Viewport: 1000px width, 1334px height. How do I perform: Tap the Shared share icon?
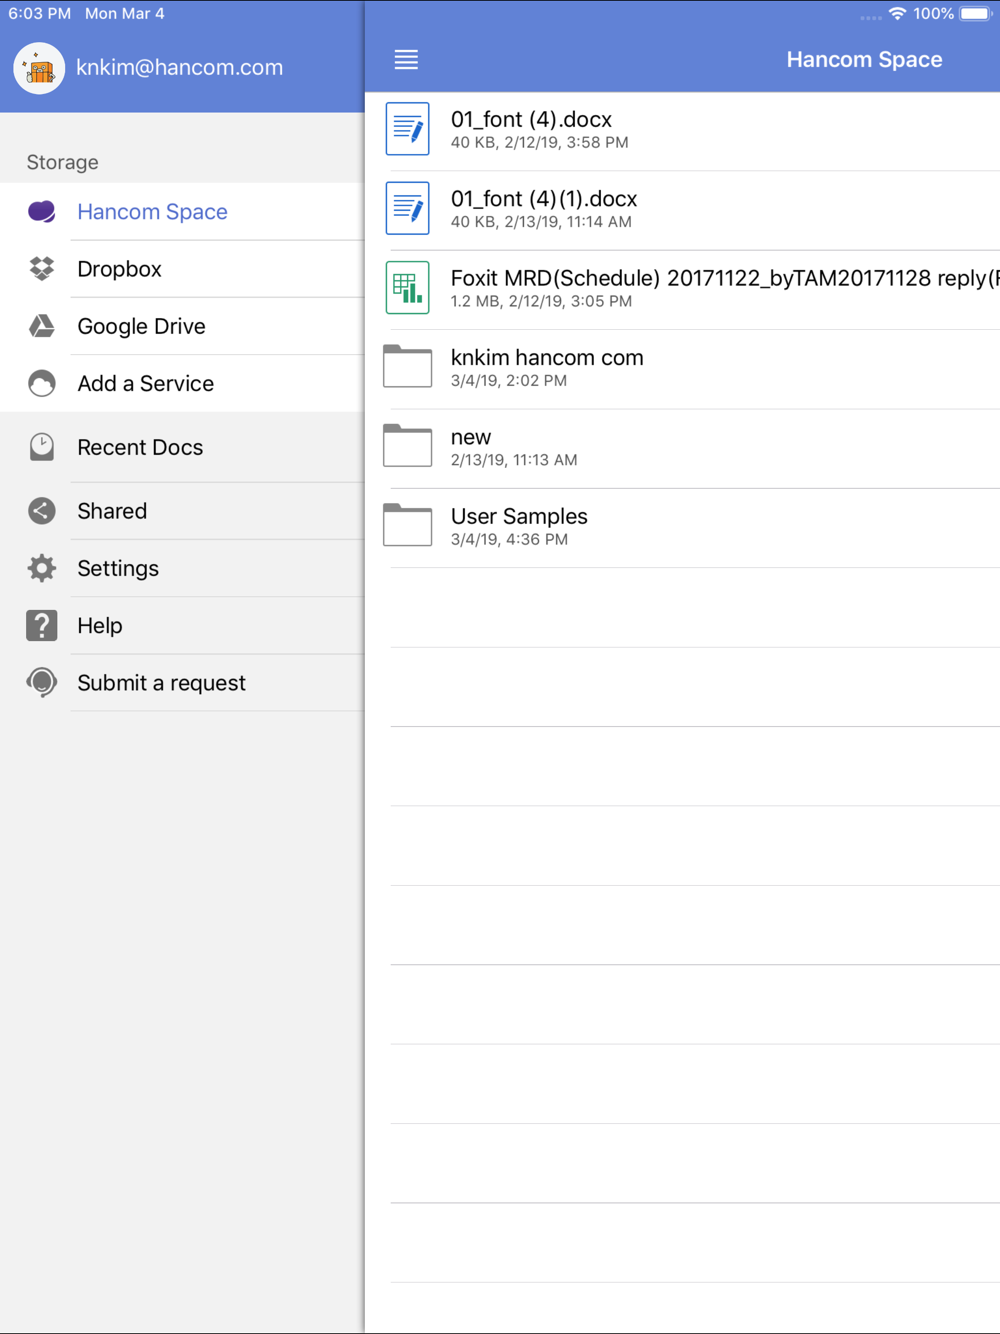pos(42,511)
